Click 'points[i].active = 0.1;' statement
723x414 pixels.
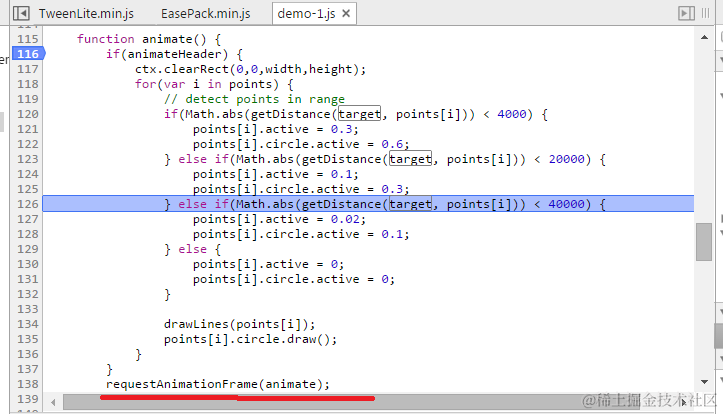coord(276,174)
